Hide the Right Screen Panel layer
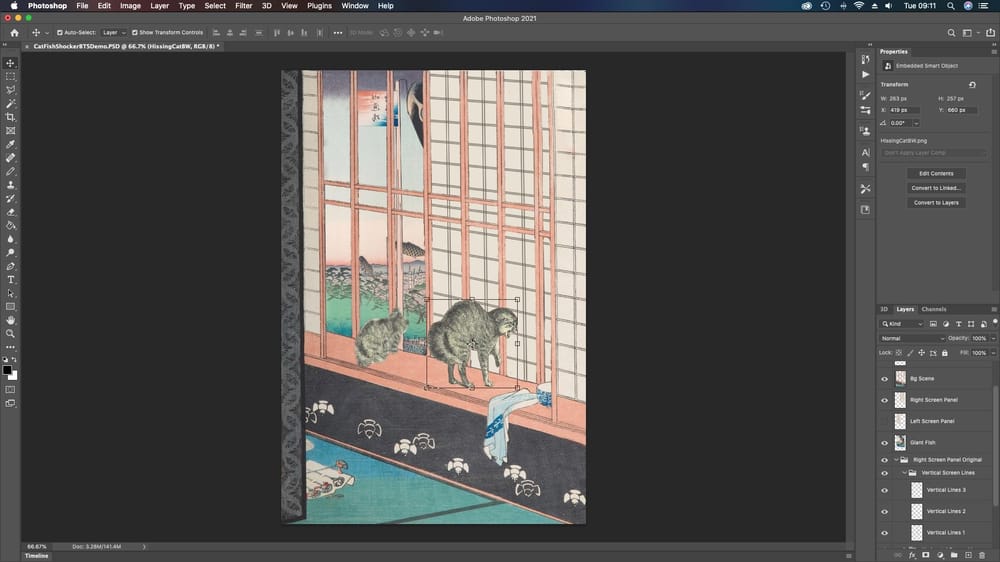The width and height of the screenshot is (1000, 562). click(885, 401)
